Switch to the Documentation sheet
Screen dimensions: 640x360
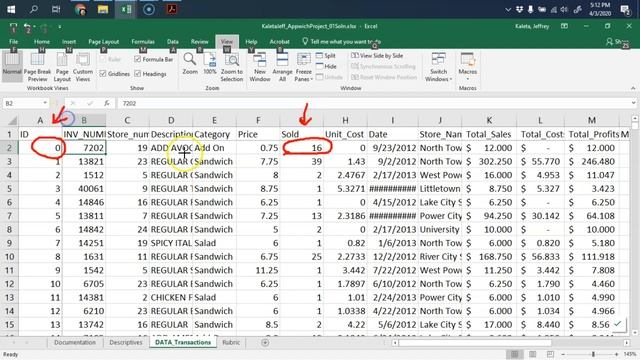coord(75,342)
